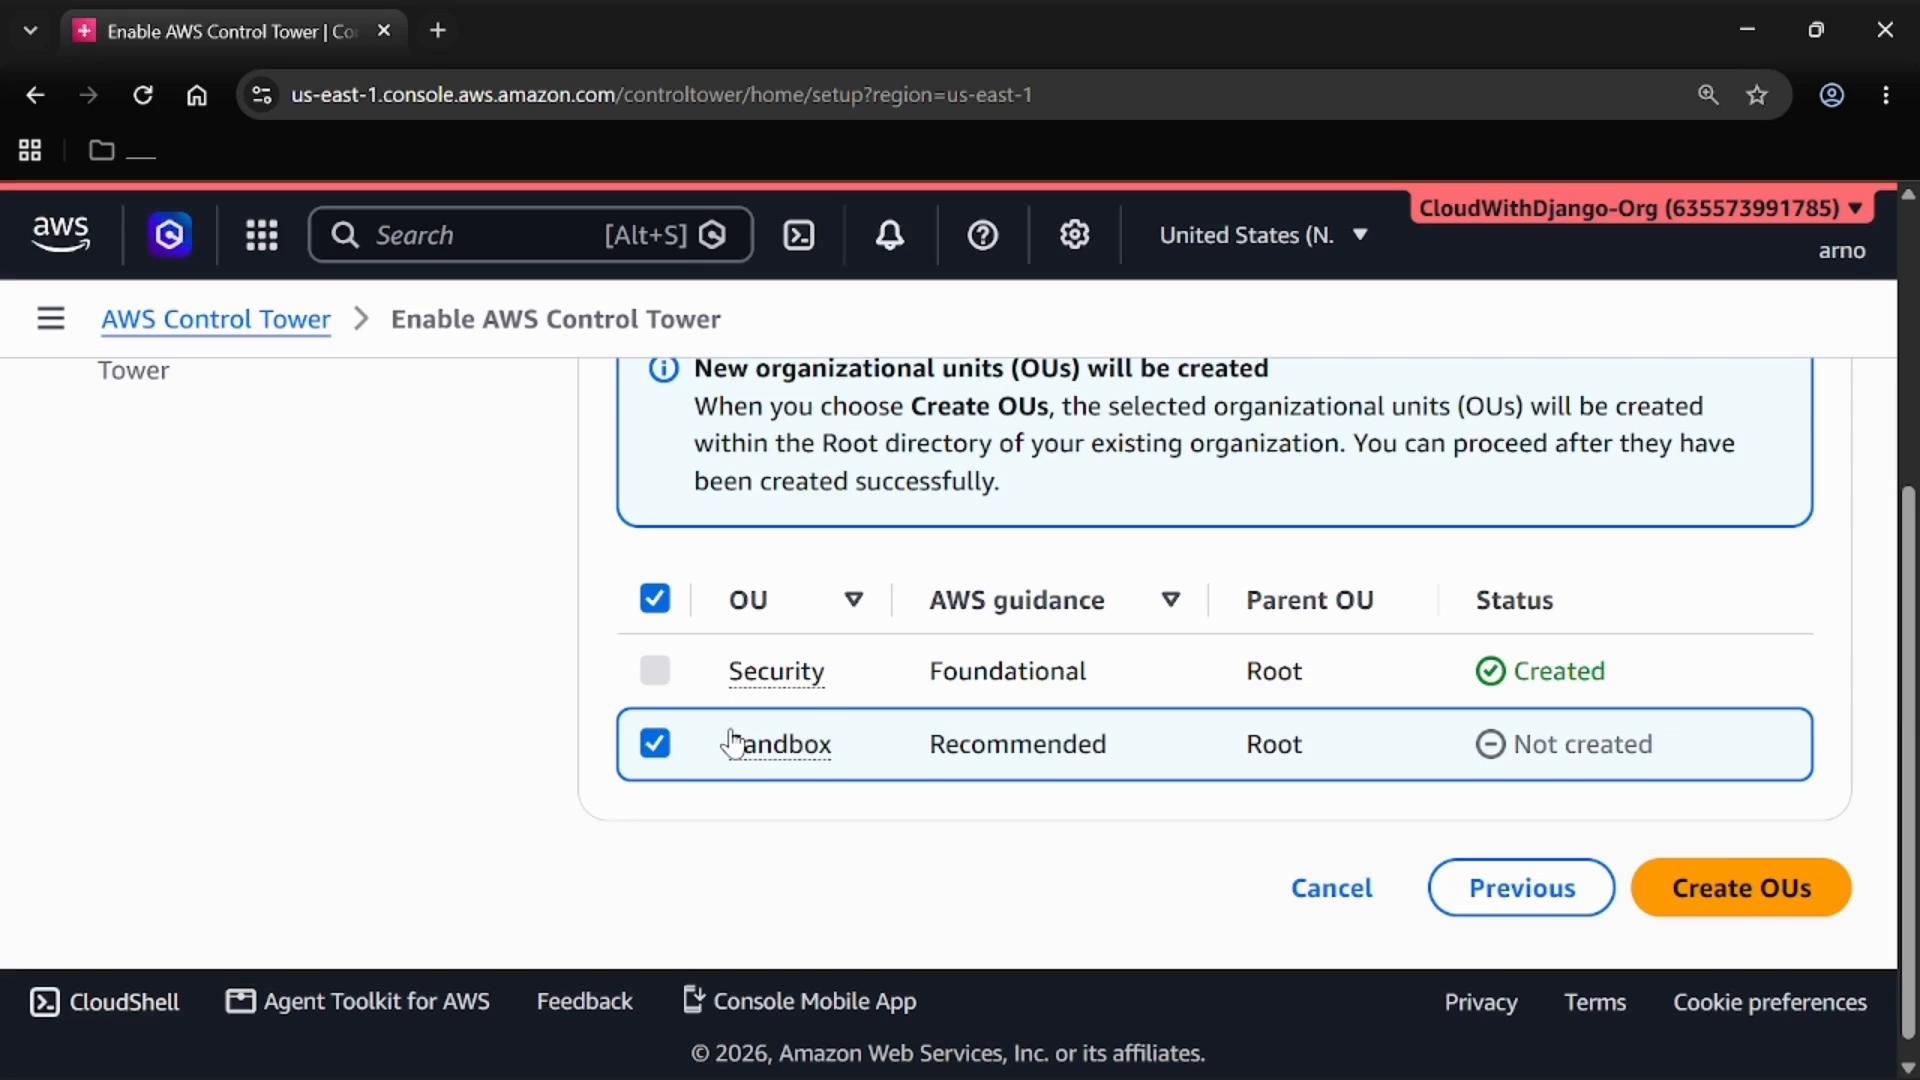This screenshot has height=1080, width=1920.
Task: Go to the Previous step
Action: [x=1522, y=888]
